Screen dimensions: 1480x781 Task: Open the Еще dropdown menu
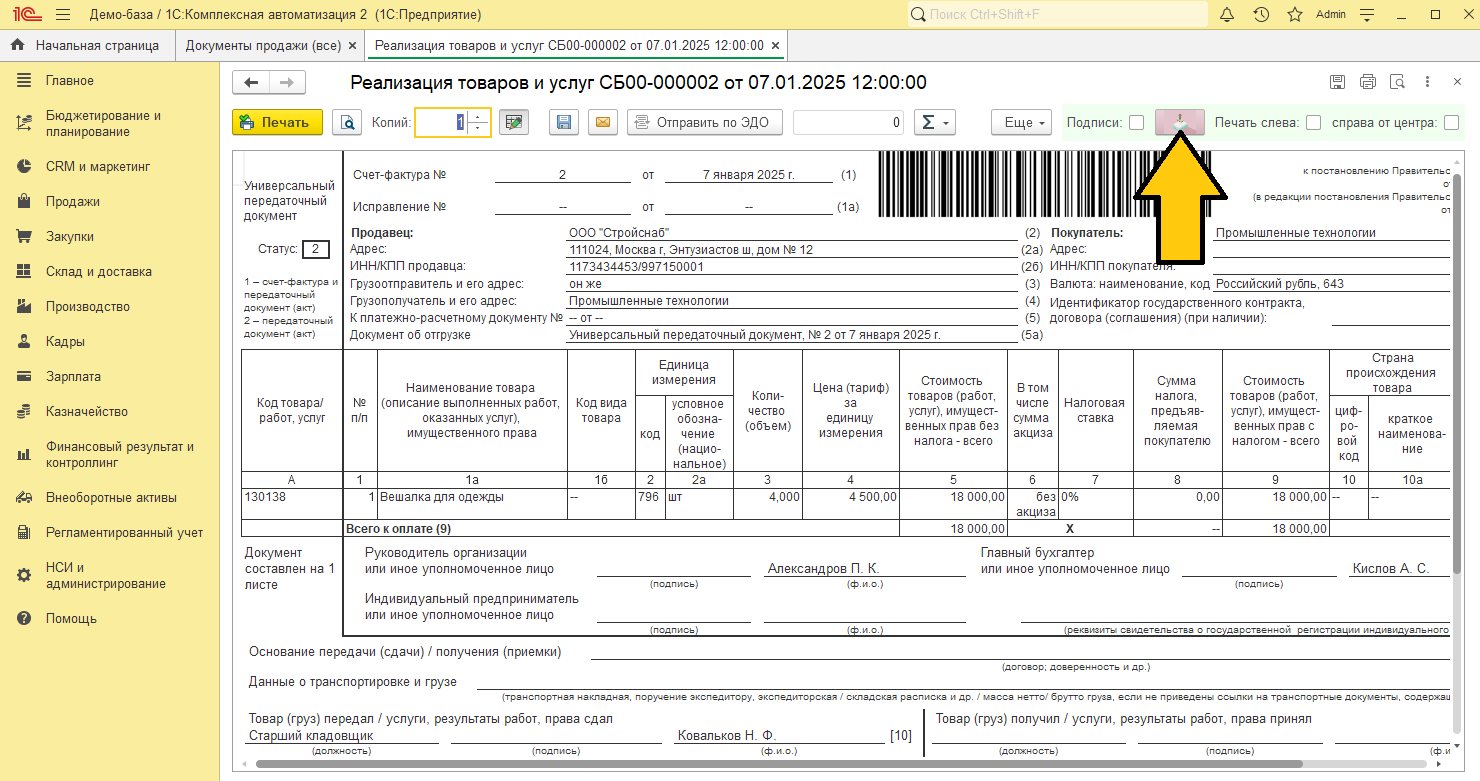point(1022,122)
